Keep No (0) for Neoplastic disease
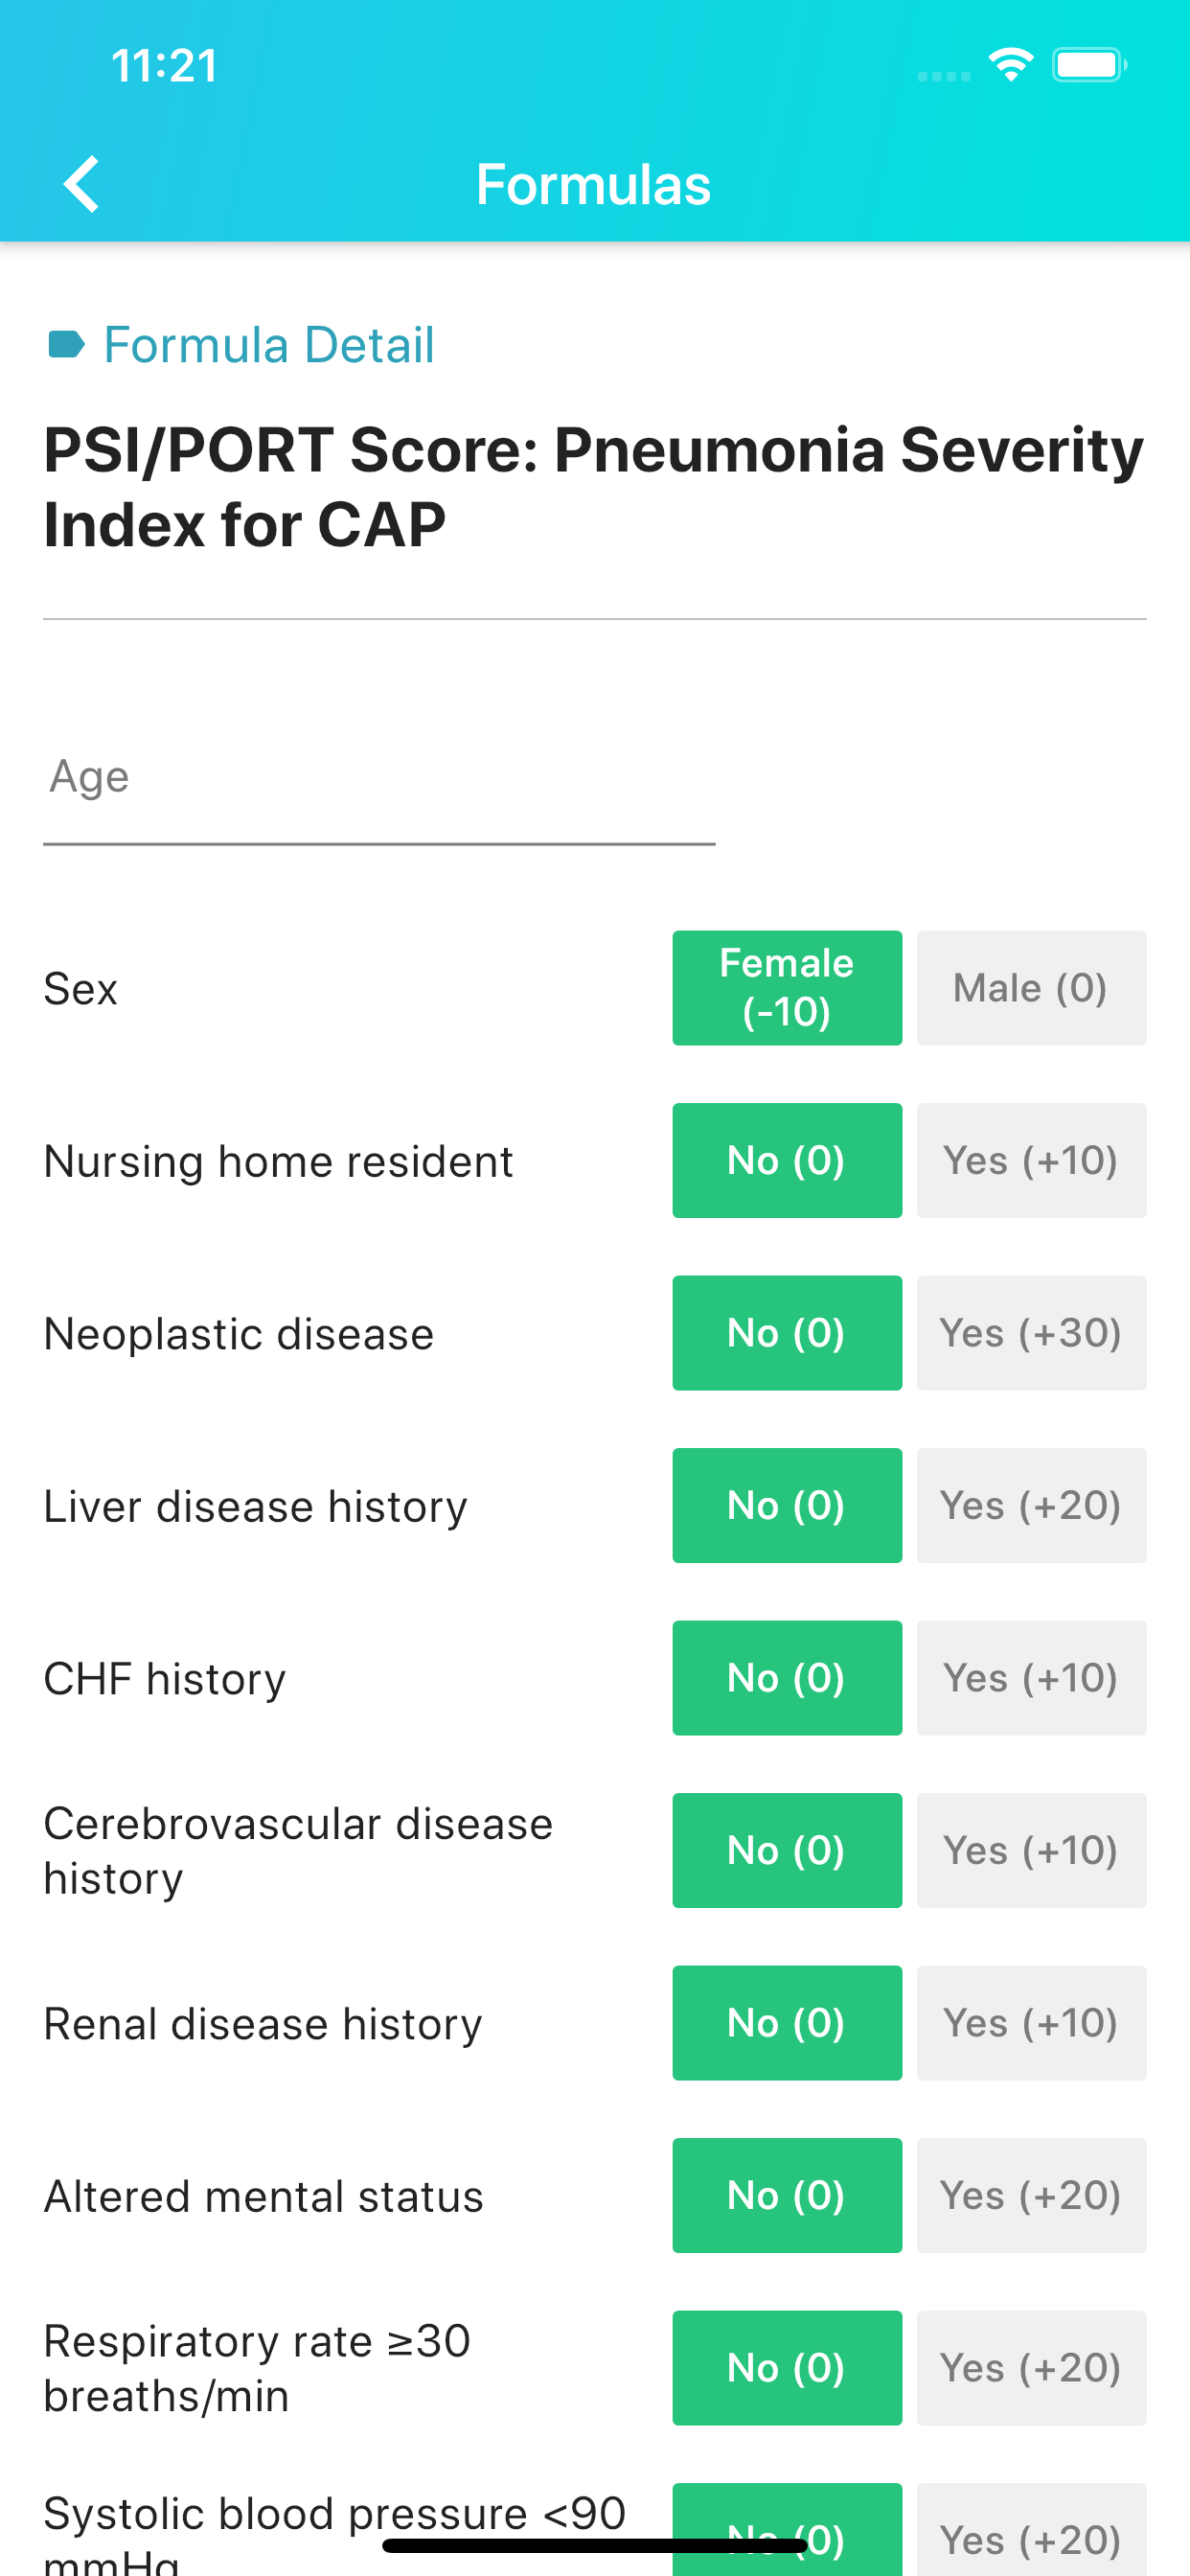The width and height of the screenshot is (1190, 2576). pyautogui.click(x=787, y=1333)
